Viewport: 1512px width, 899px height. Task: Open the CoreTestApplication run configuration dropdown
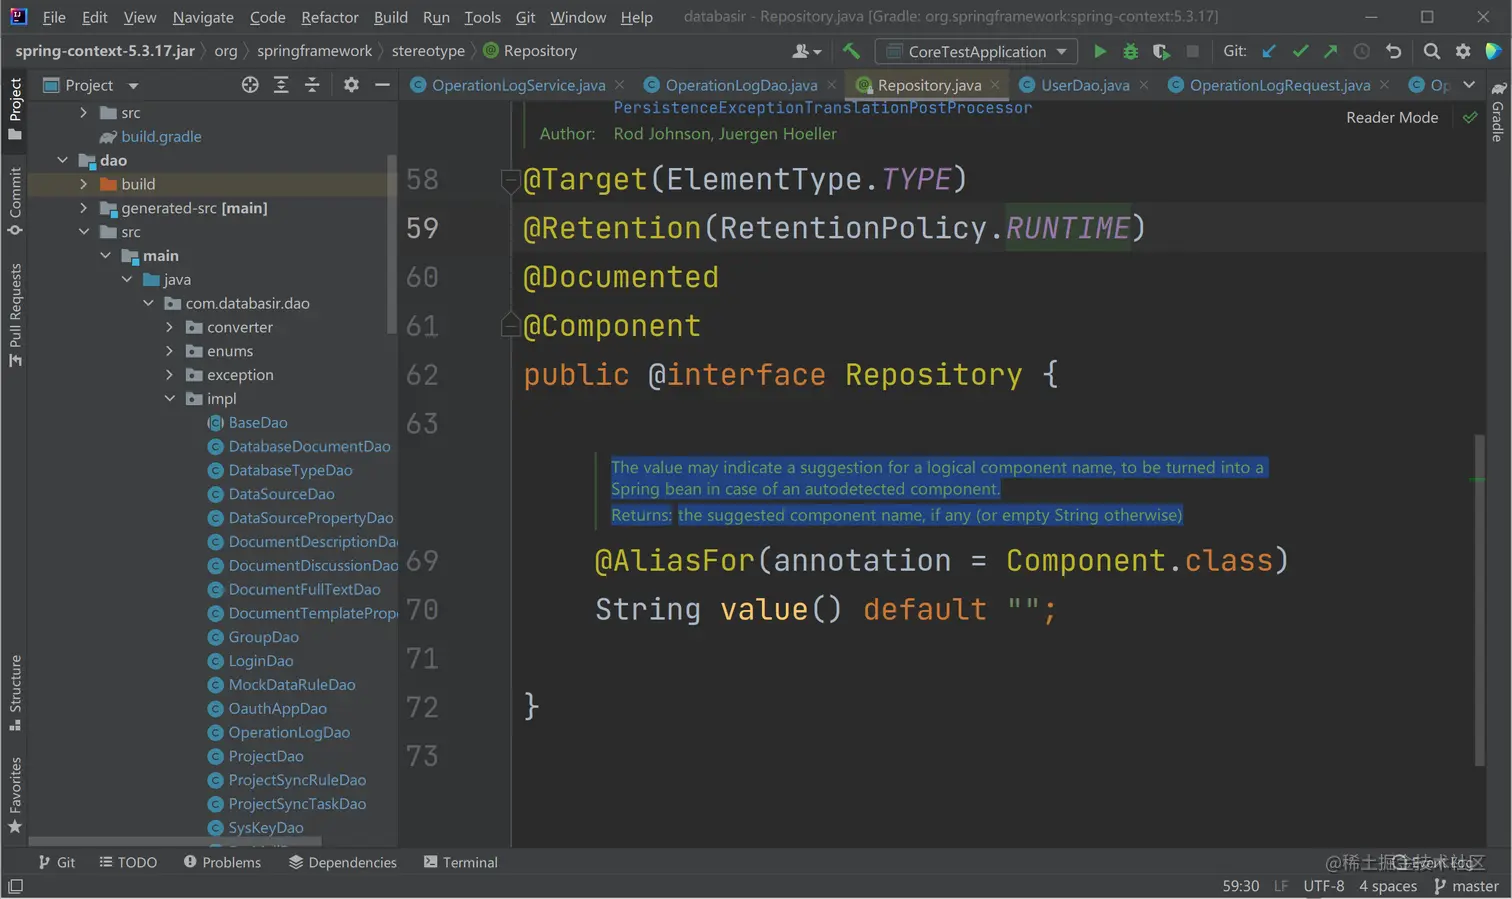[x=977, y=51]
